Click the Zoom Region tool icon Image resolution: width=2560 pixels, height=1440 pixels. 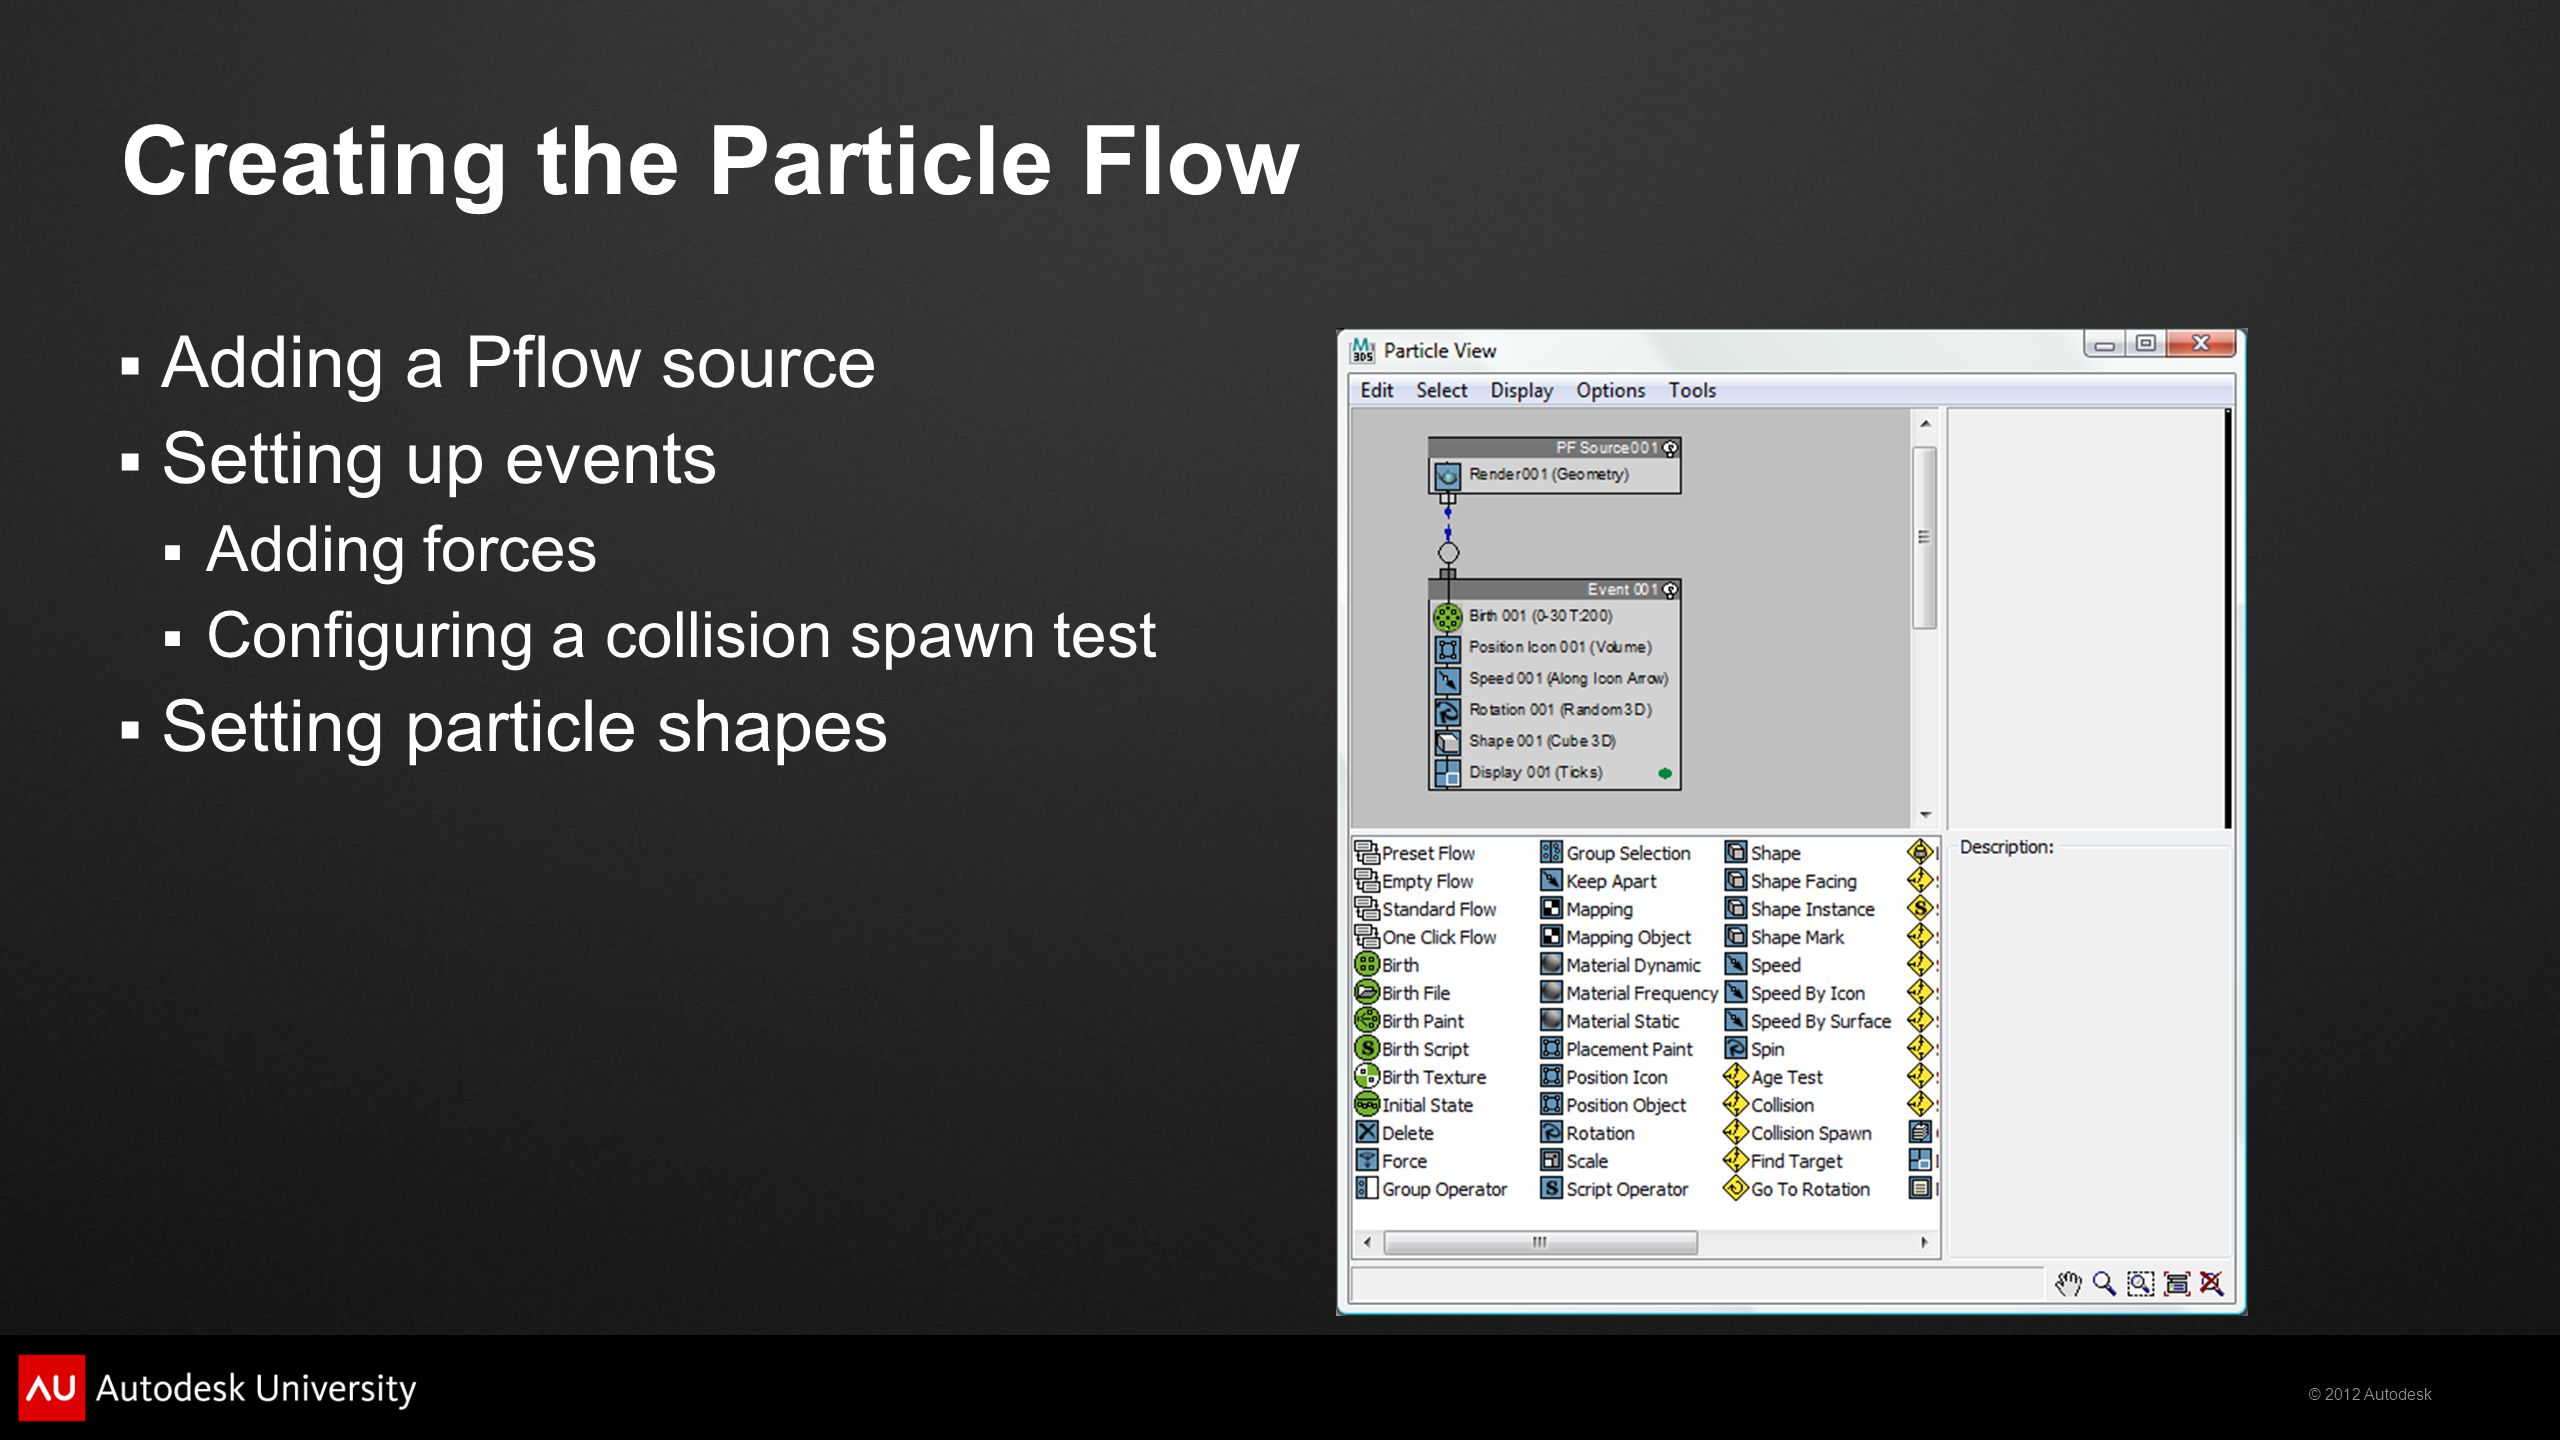coord(2140,1283)
